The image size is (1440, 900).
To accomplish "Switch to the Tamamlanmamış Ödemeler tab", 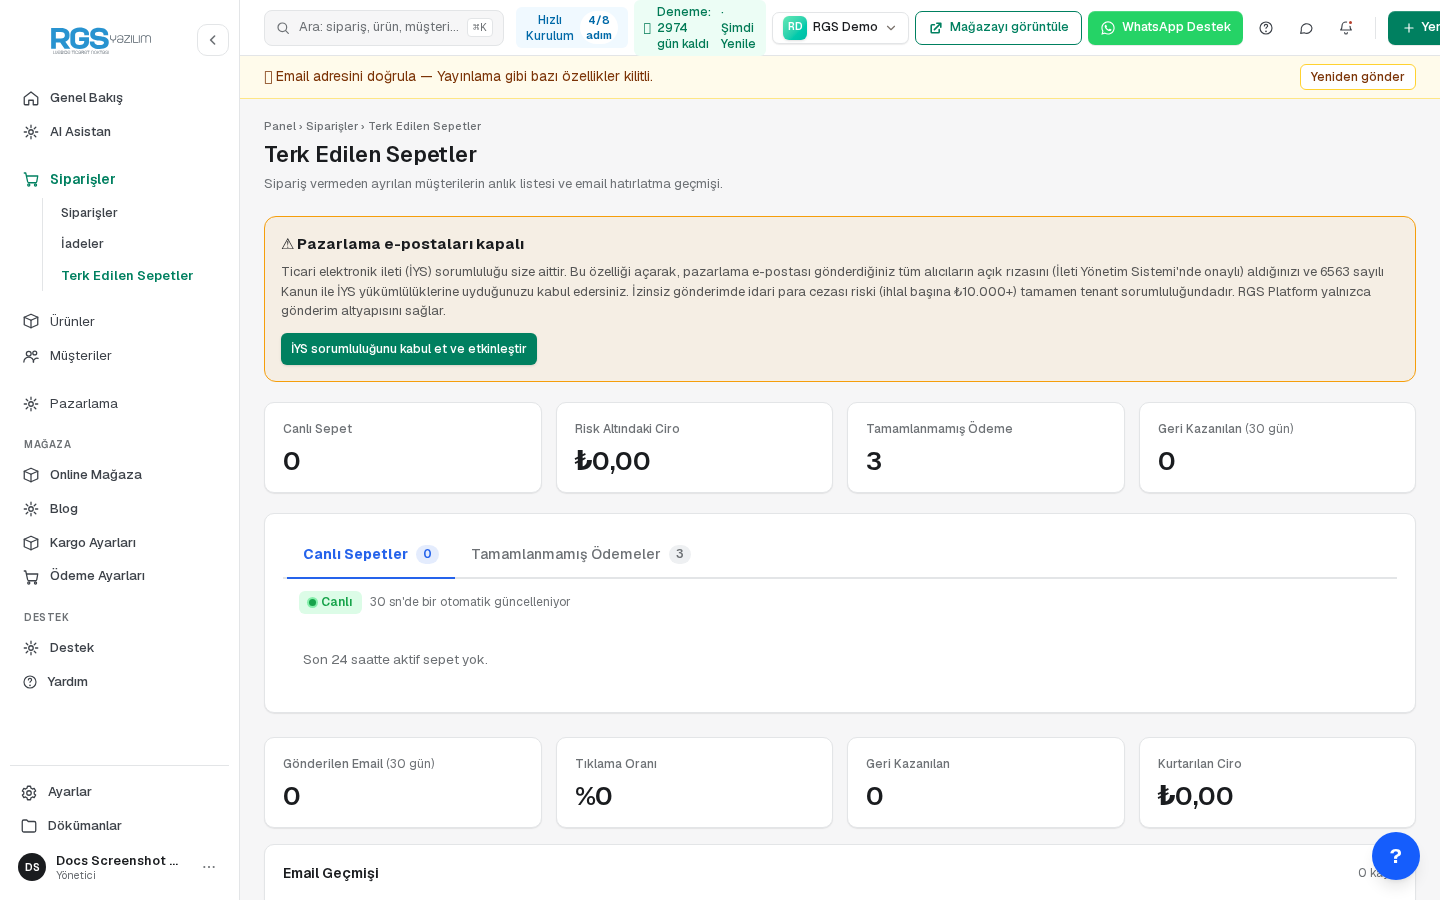I will point(581,554).
